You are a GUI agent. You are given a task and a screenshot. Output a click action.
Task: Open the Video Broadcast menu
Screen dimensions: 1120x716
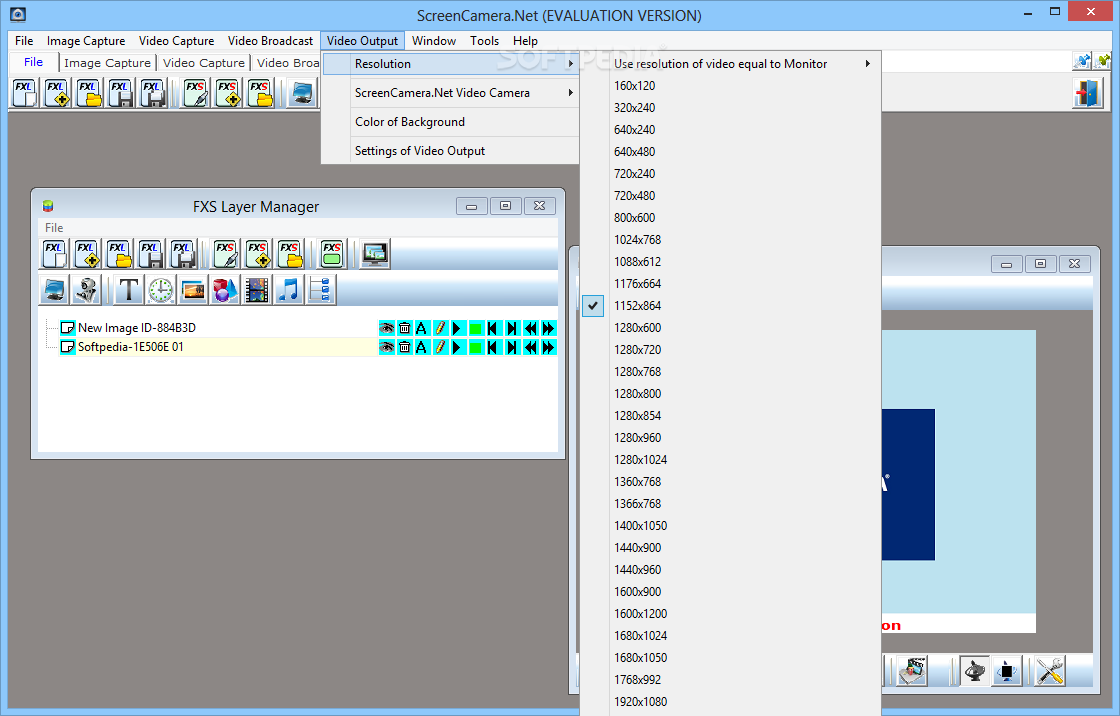coord(270,41)
